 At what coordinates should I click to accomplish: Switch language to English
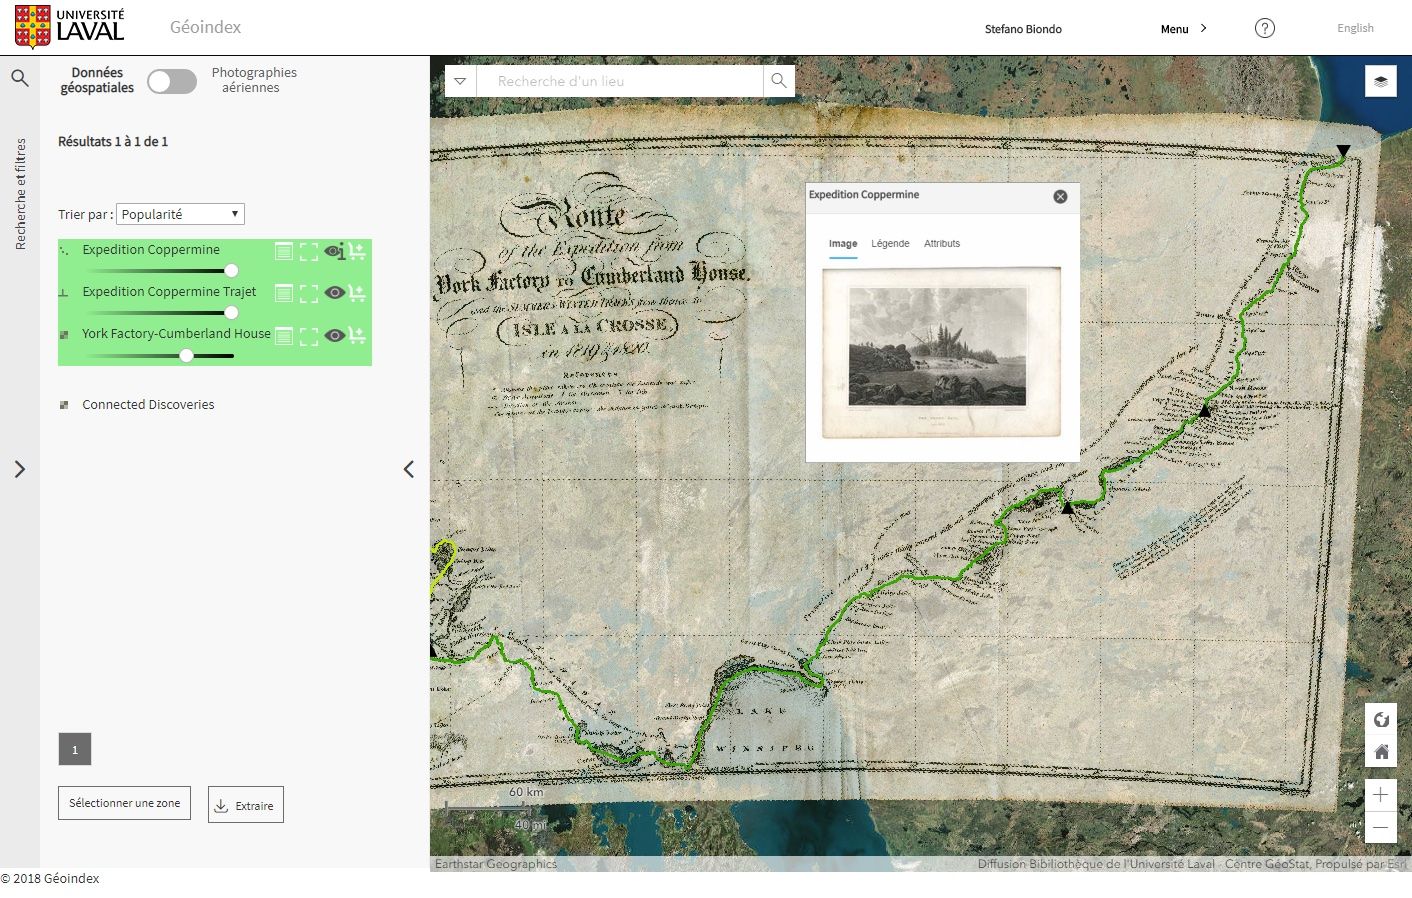tap(1355, 28)
